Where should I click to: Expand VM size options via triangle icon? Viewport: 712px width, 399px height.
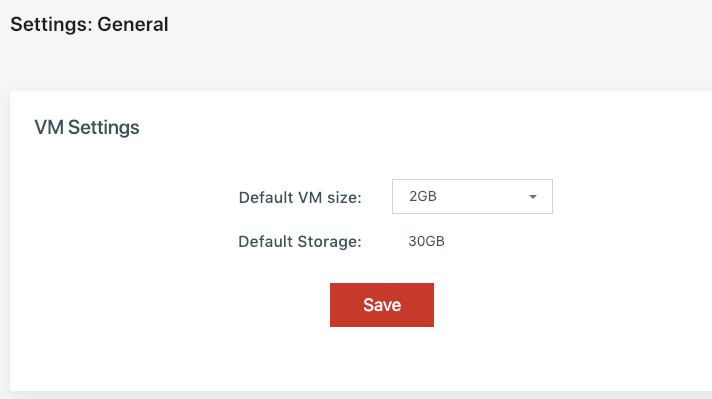pyautogui.click(x=533, y=197)
